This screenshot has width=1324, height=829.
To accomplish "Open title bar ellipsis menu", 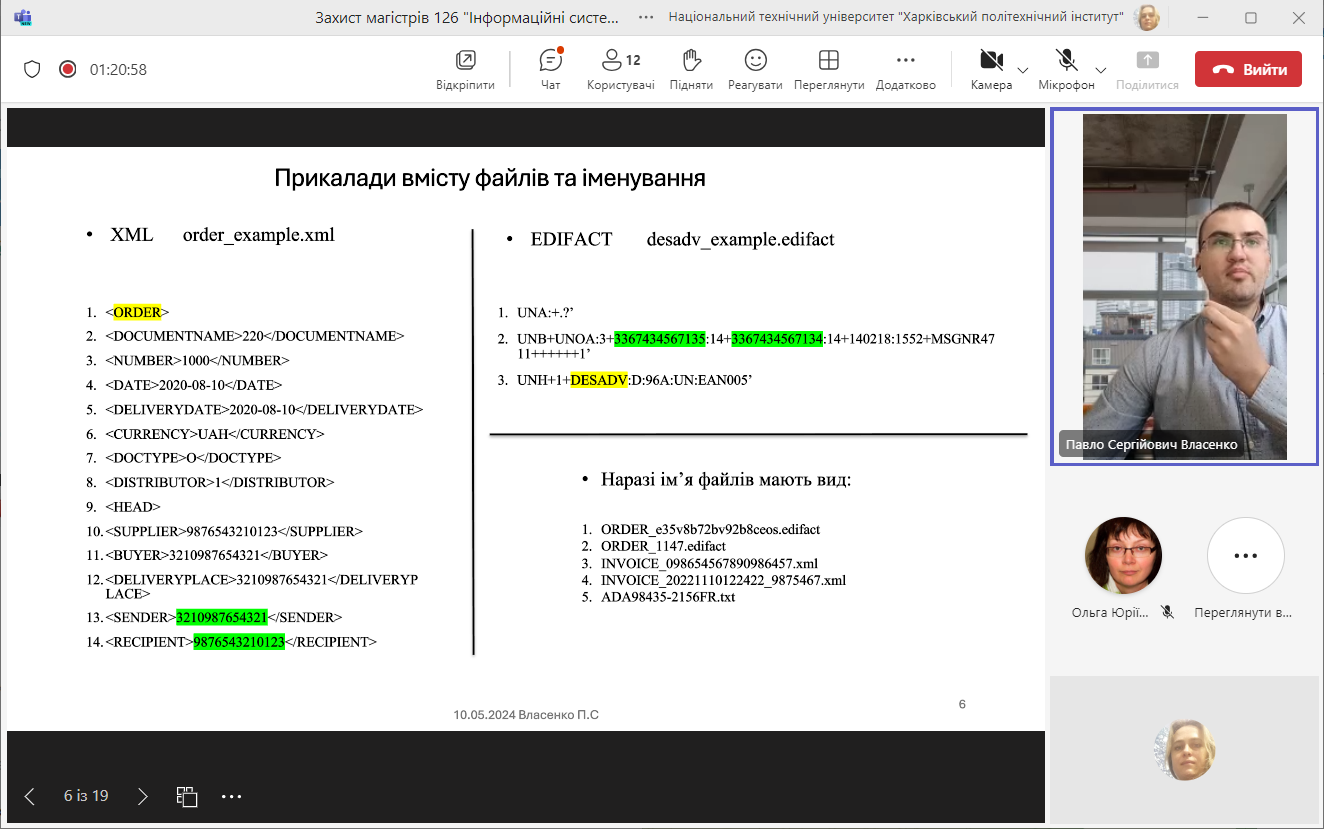I will pyautogui.click(x=646, y=17).
